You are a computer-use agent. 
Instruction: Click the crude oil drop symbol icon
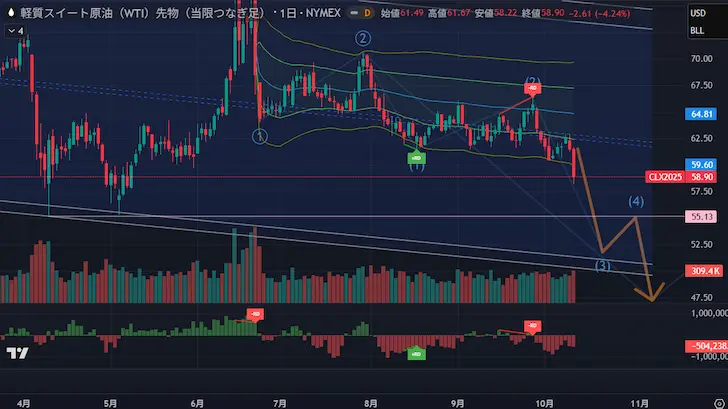pyautogui.click(x=11, y=13)
